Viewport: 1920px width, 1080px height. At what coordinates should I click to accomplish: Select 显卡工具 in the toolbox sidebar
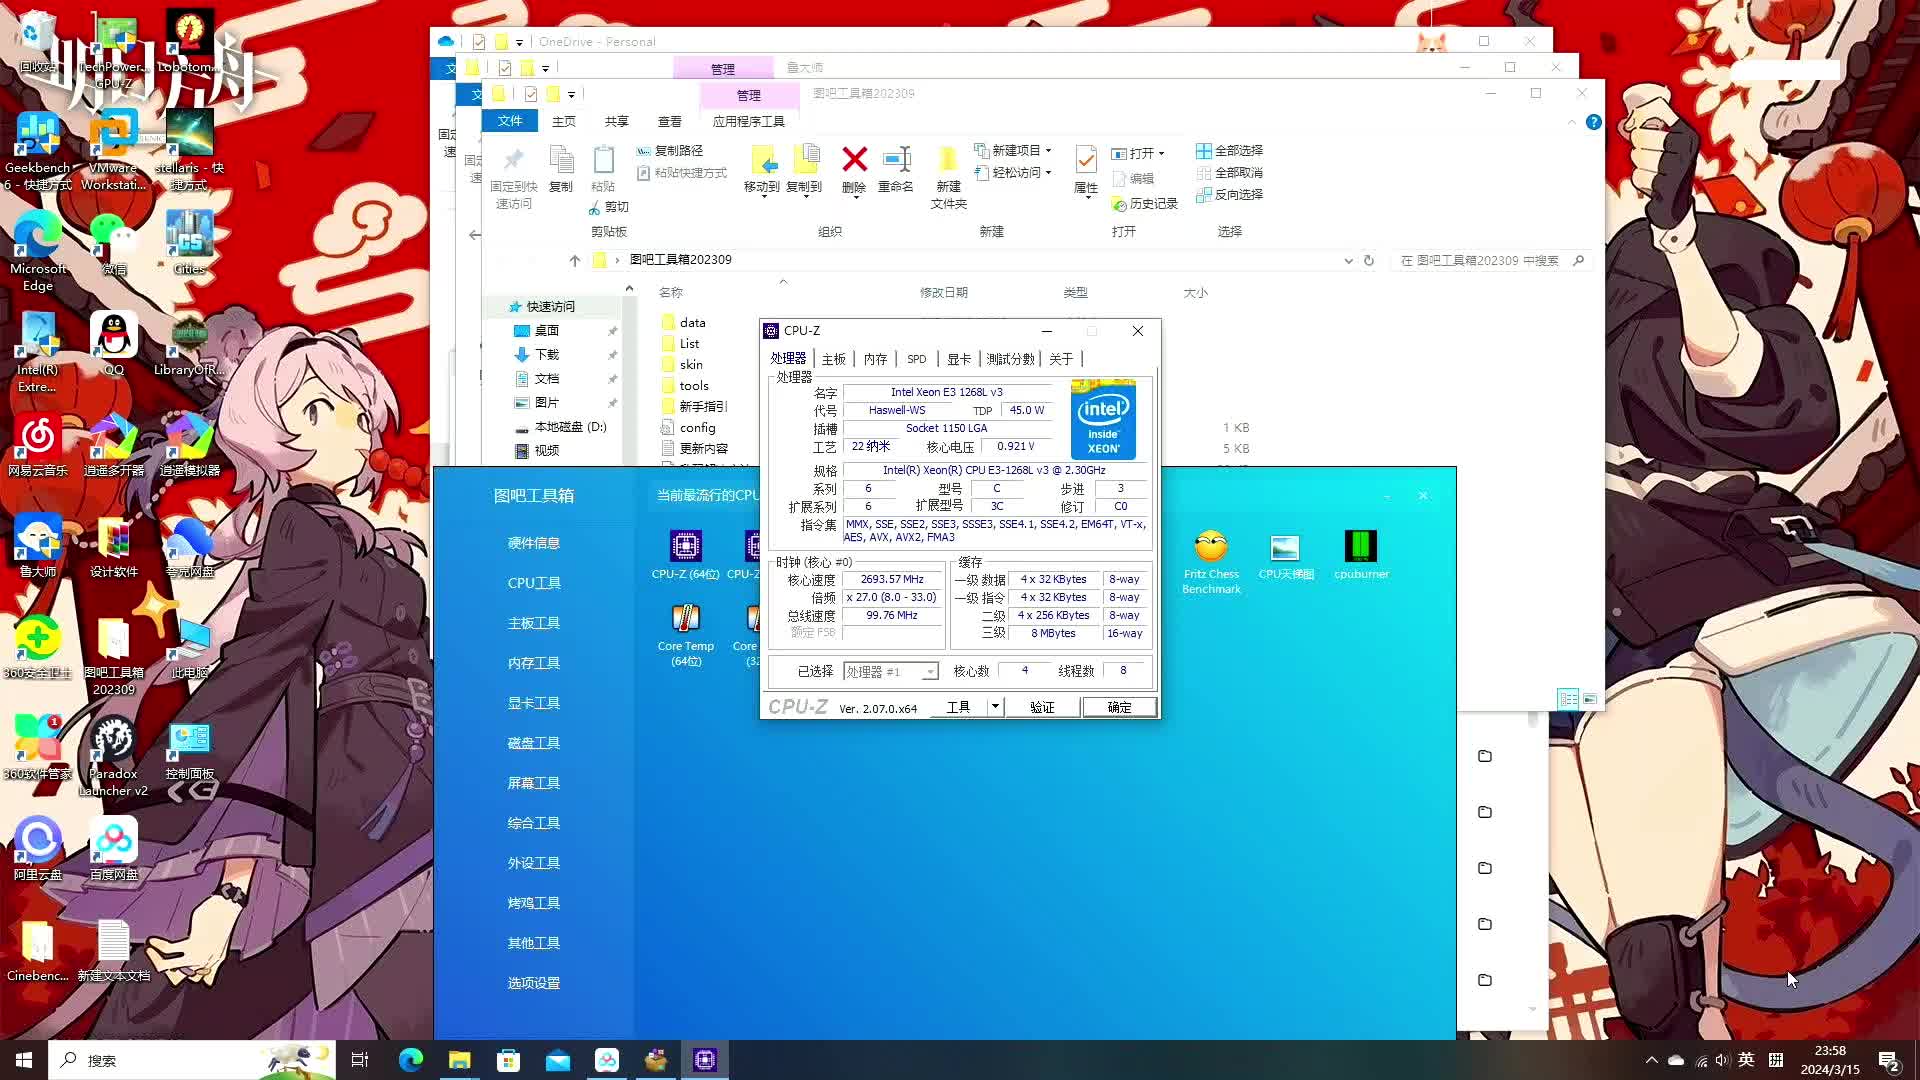pyautogui.click(x=533, y=703)
